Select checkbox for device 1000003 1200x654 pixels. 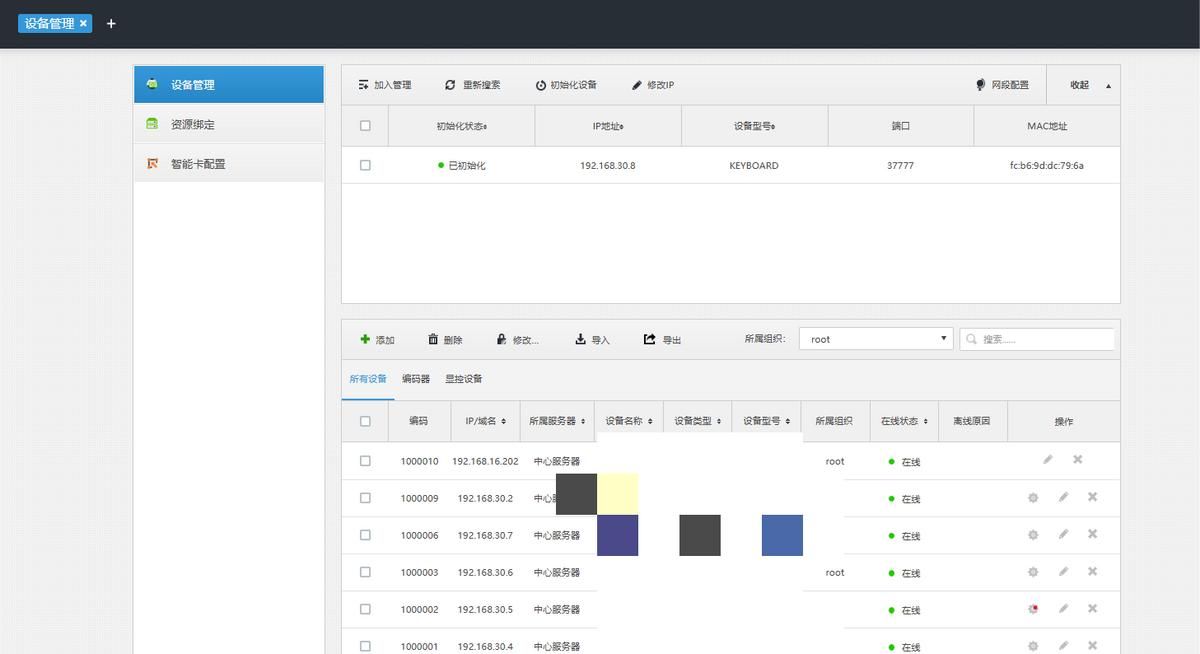coord(365,572)
